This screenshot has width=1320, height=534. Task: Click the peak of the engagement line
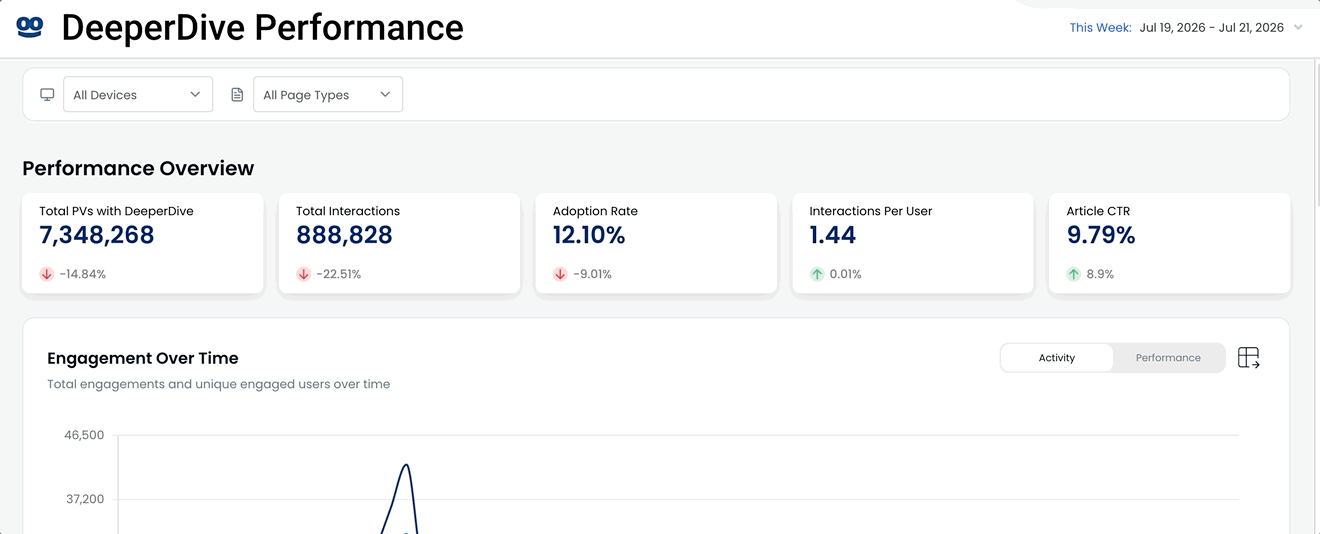click(406, 465)
